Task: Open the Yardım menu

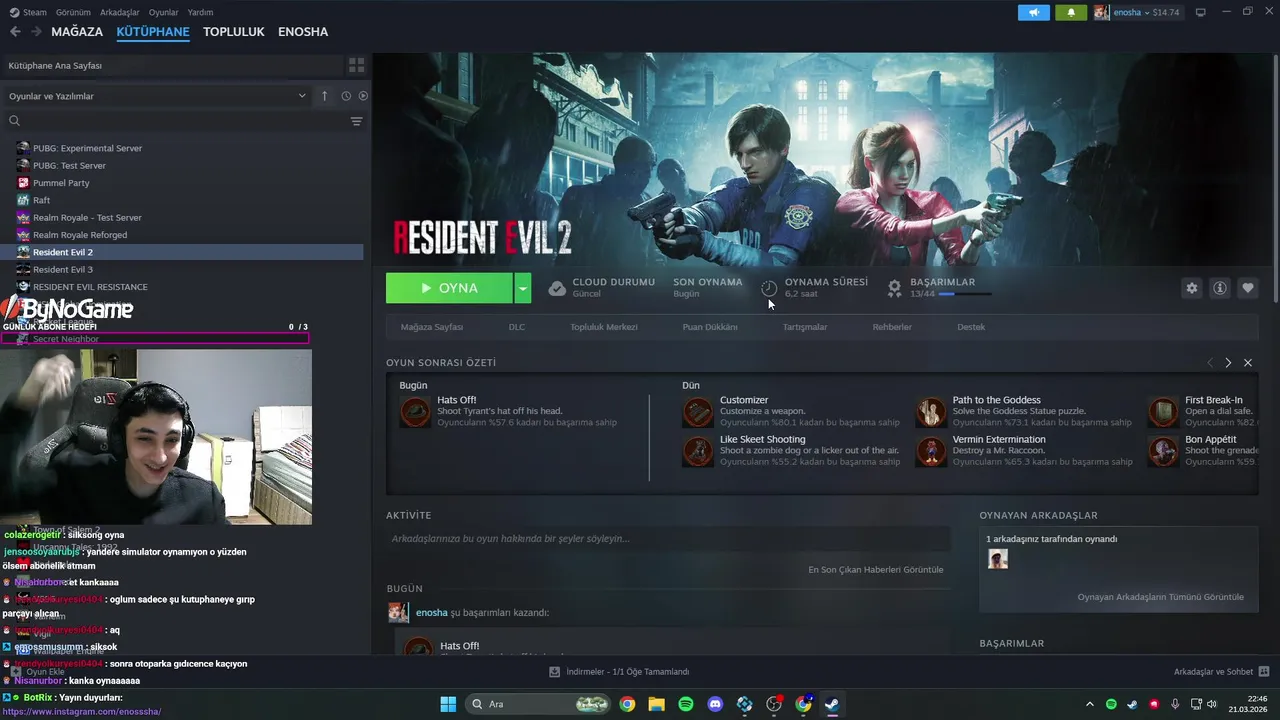Action: pos(201,12)
